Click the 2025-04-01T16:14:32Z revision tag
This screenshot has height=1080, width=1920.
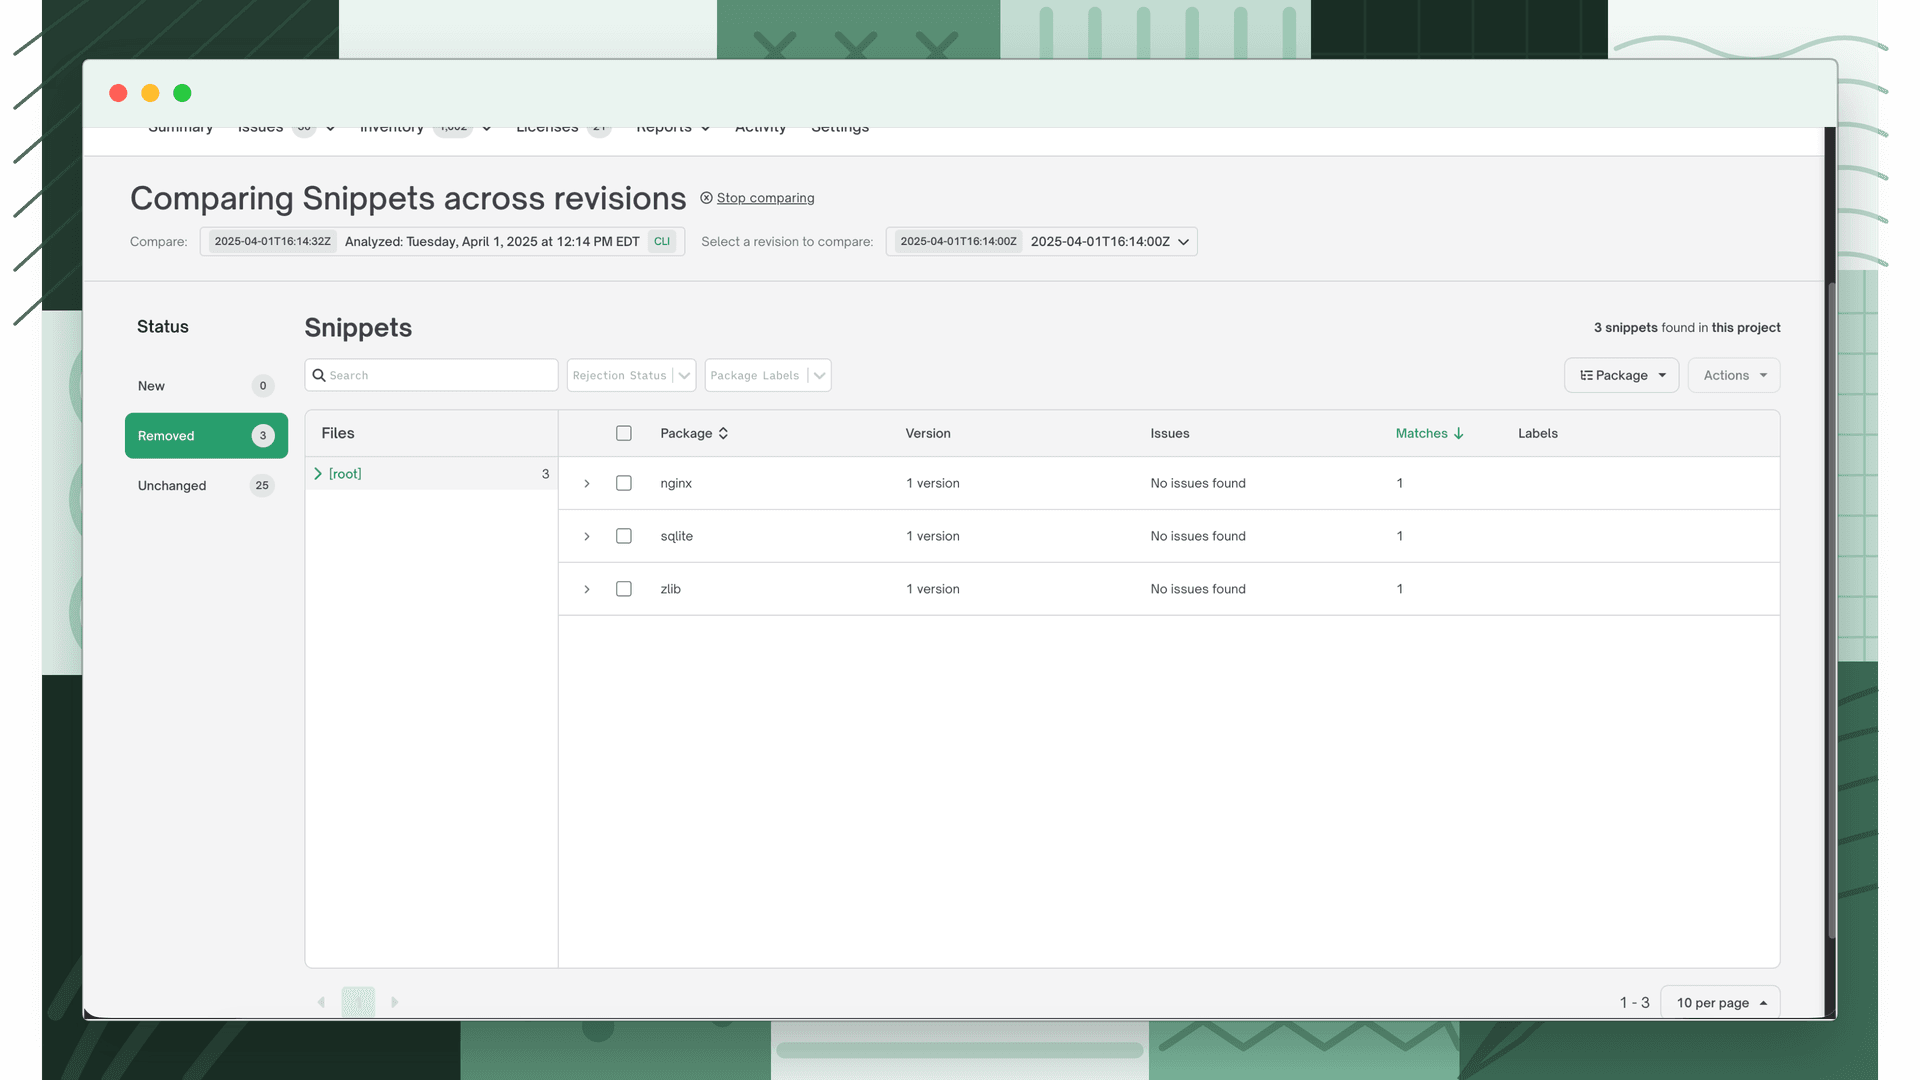[272, 241]
